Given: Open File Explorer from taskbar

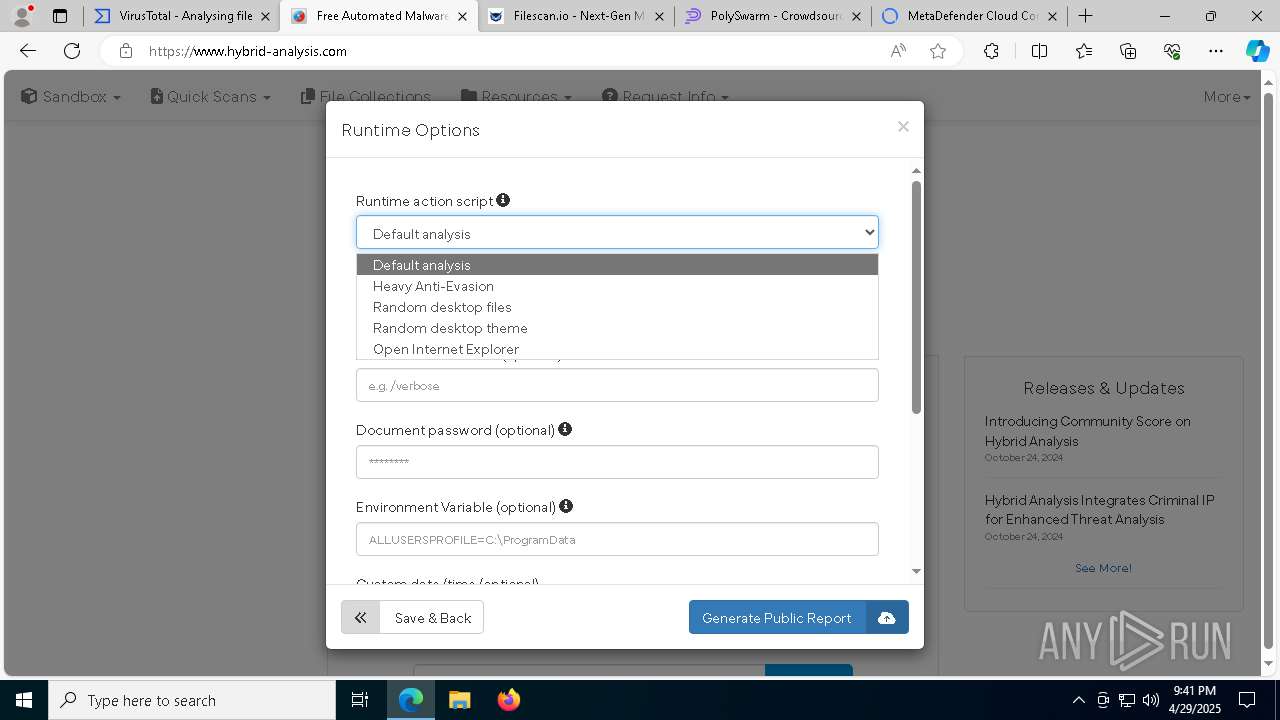Looking at the screenshot, I should point(459,700).
